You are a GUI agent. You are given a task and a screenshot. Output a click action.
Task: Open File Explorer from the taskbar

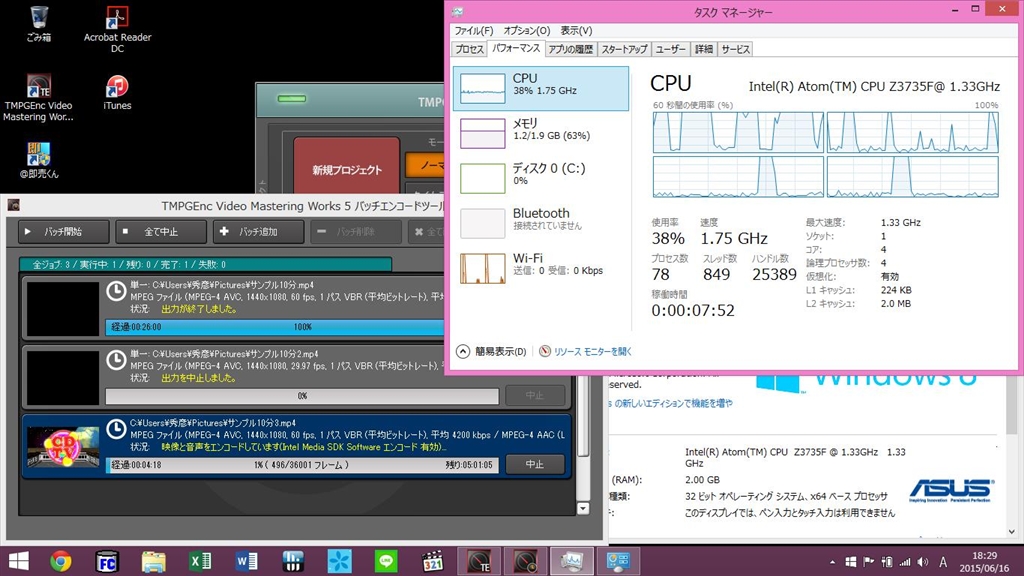point(153,561)
